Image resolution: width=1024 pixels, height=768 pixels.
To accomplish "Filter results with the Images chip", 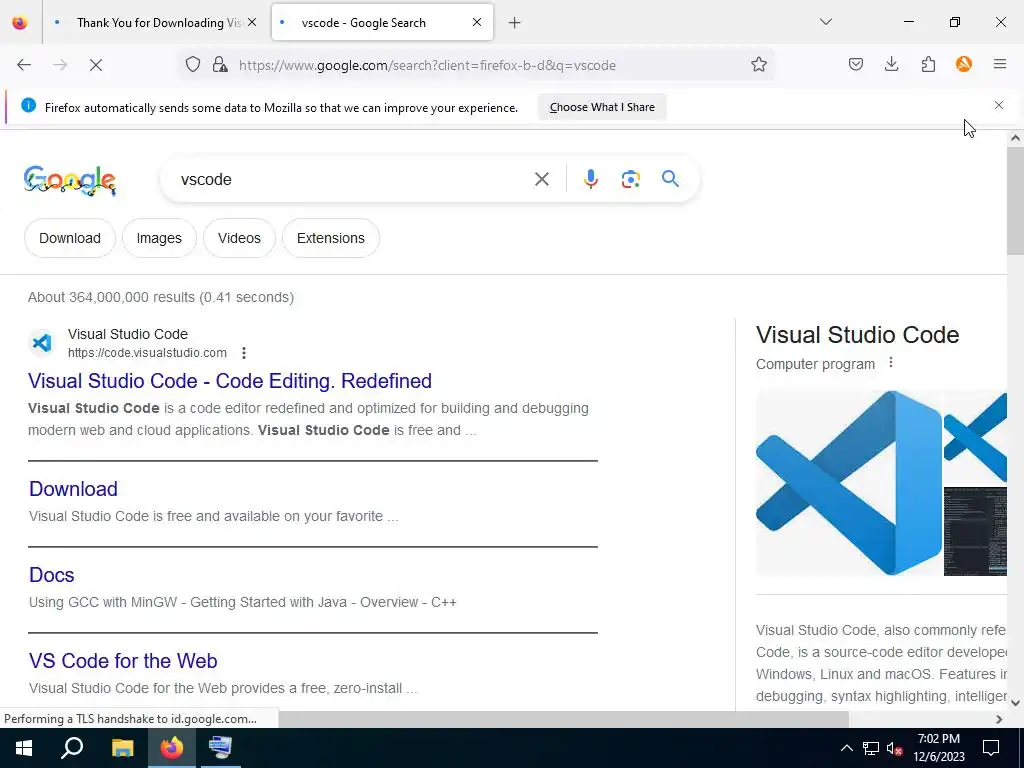I will pyautogui.click(x=159, y=238).
